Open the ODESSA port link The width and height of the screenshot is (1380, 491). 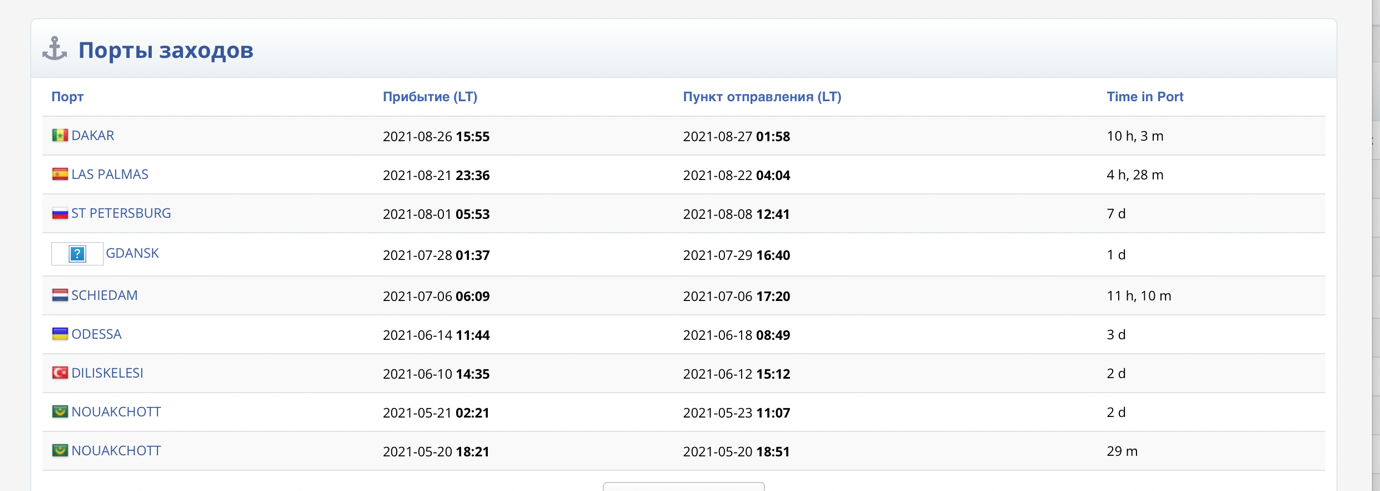click(96, 334)
